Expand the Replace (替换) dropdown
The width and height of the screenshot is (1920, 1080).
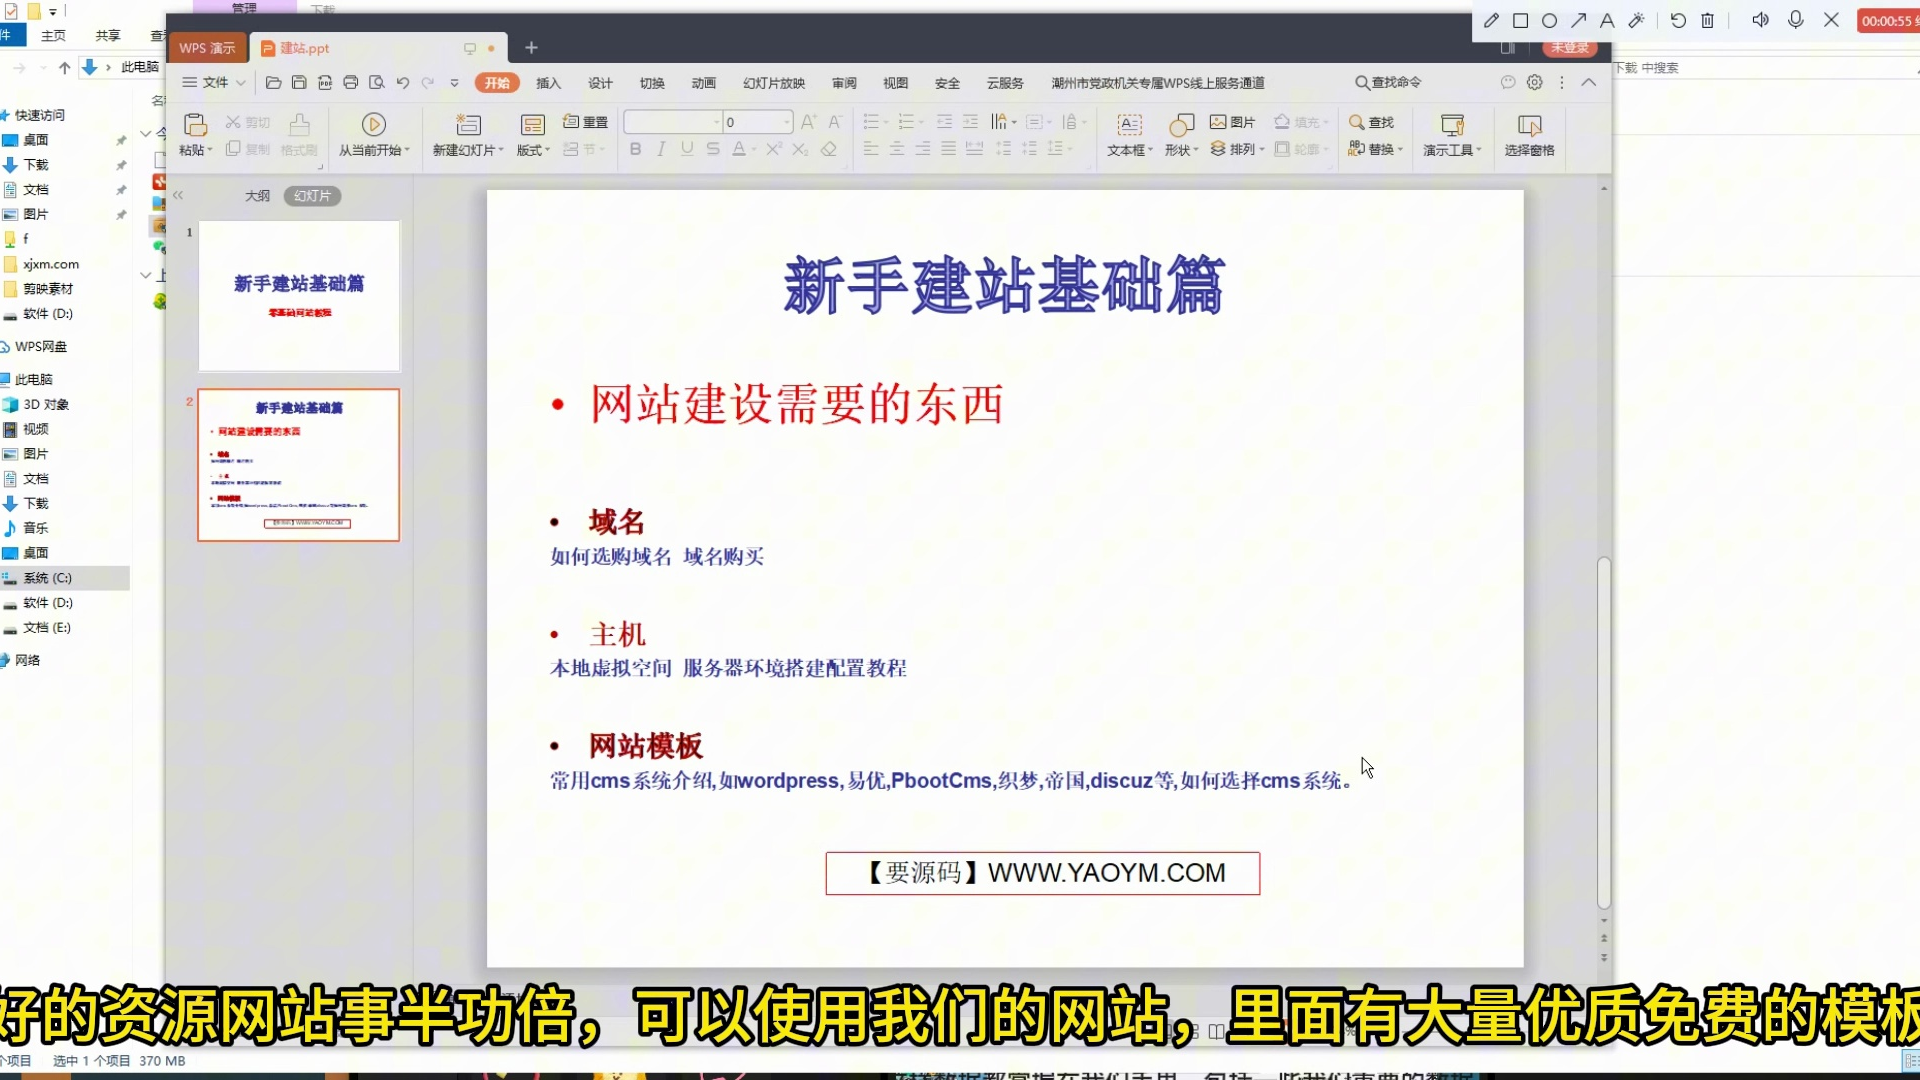(x=1376, y=149)
